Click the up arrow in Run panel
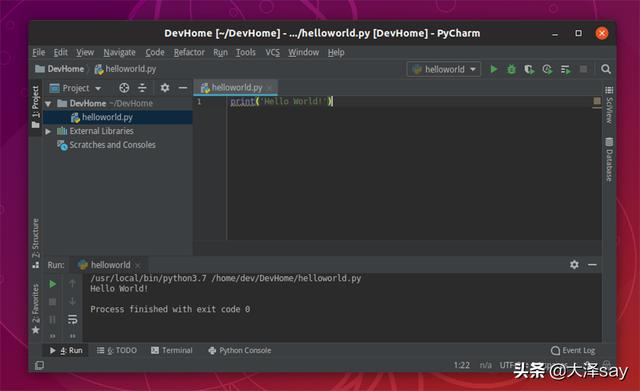 click(x=72, y=283)
